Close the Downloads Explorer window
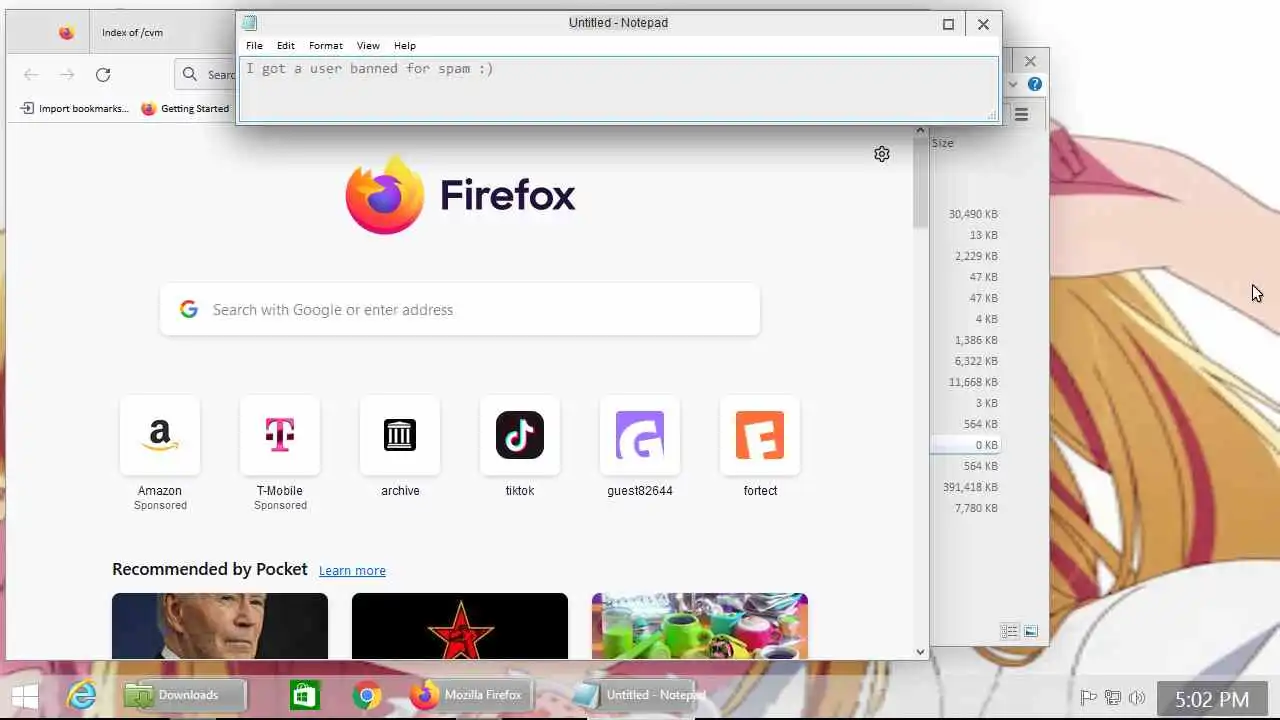 [1030, 61]
